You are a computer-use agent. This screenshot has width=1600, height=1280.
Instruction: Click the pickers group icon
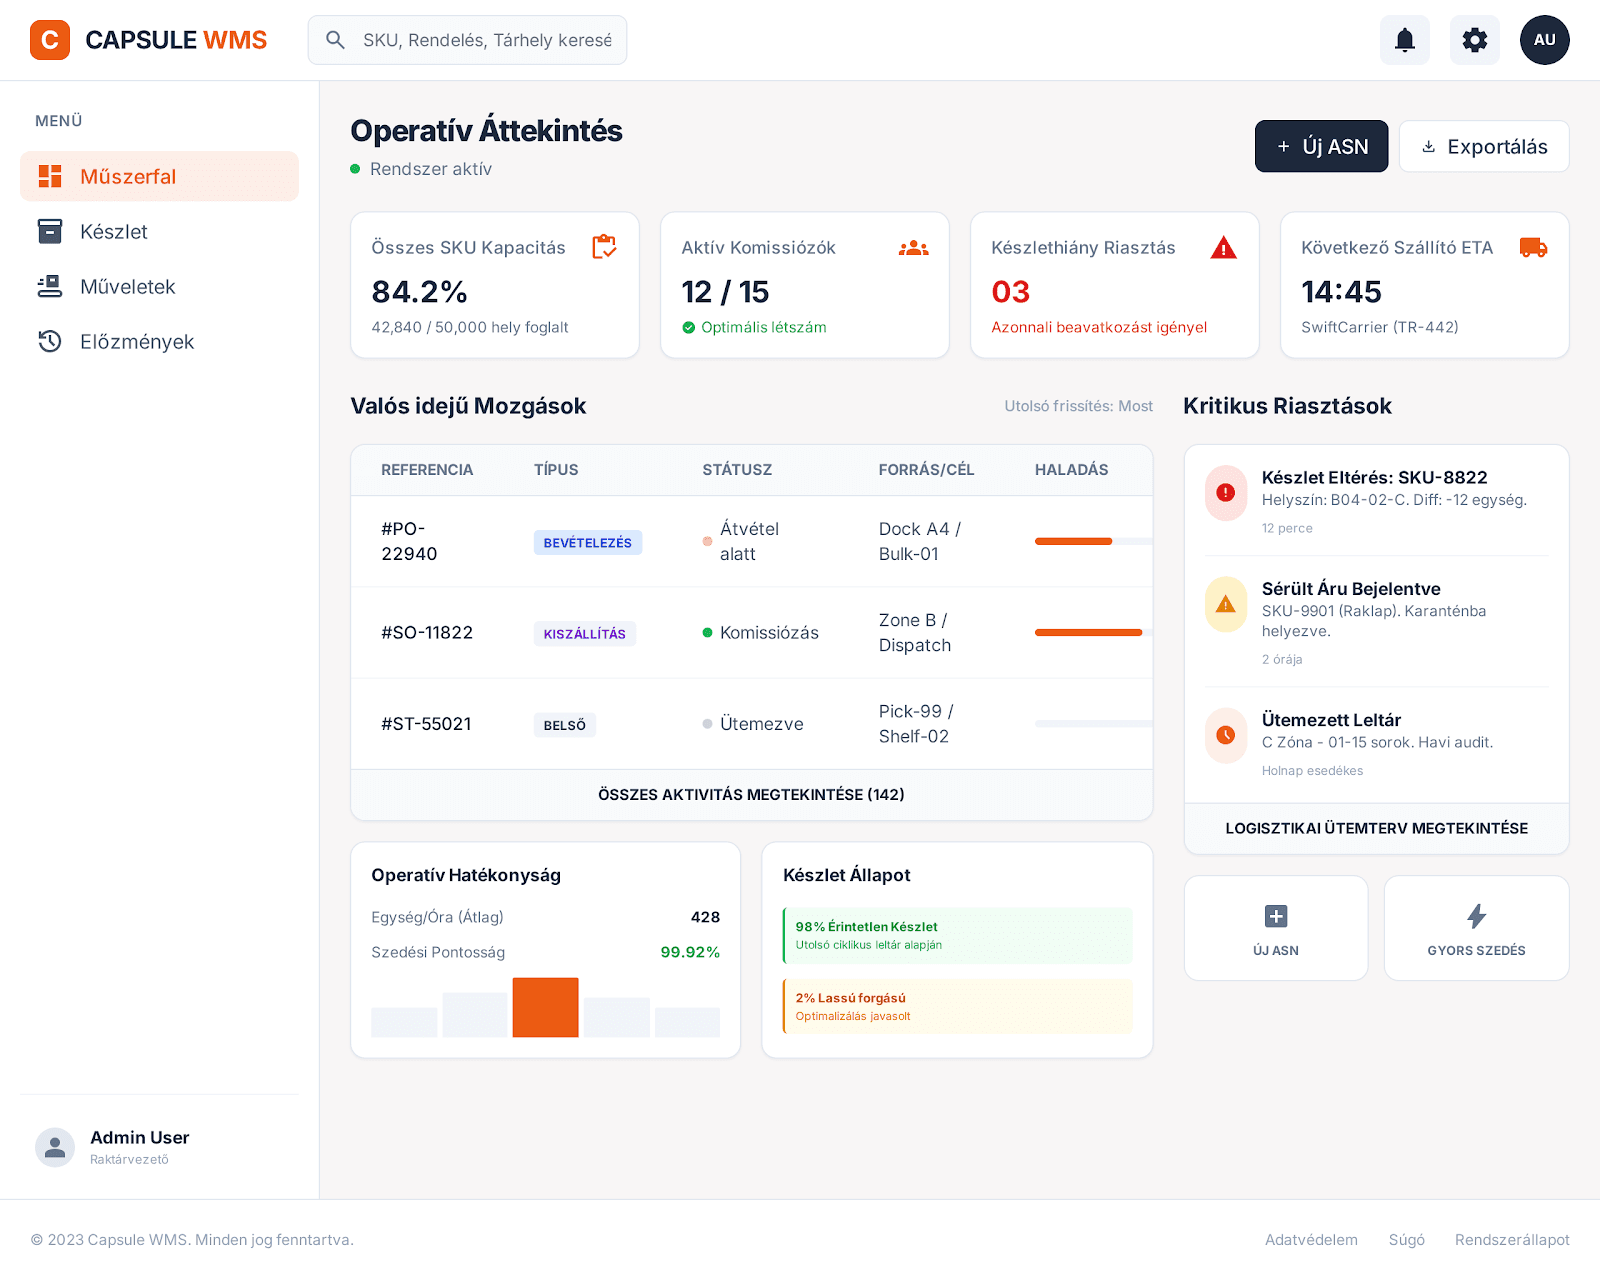pyautogui.click(x=913, y=247)
